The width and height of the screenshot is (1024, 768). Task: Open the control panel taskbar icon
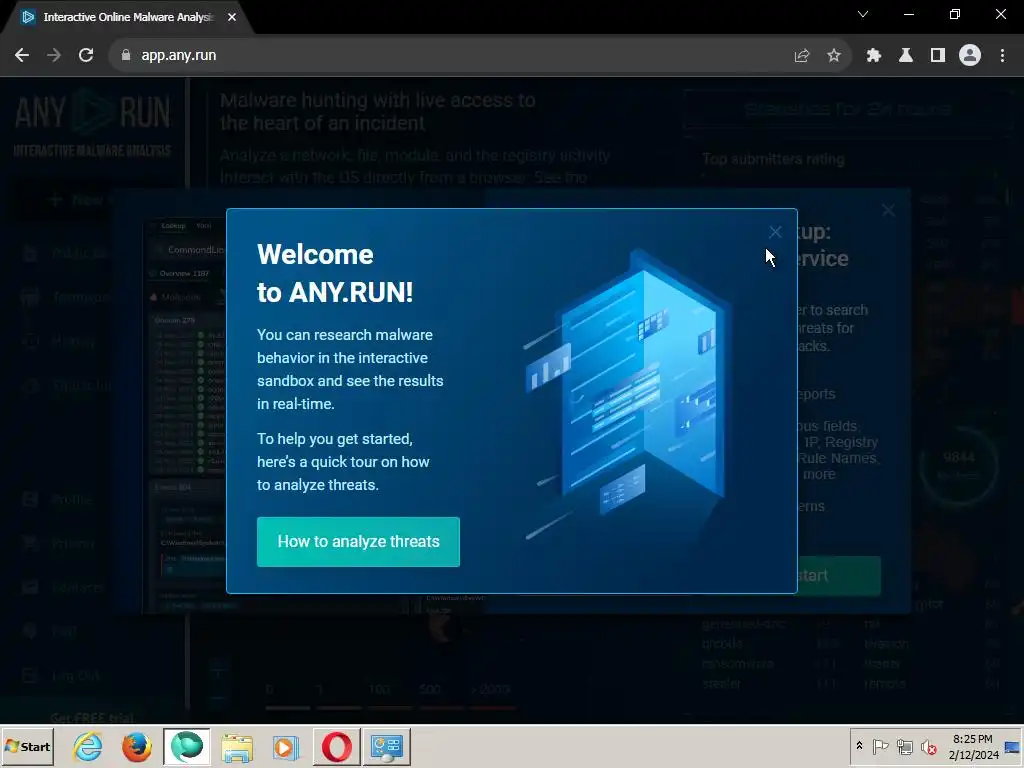point(387,746)
